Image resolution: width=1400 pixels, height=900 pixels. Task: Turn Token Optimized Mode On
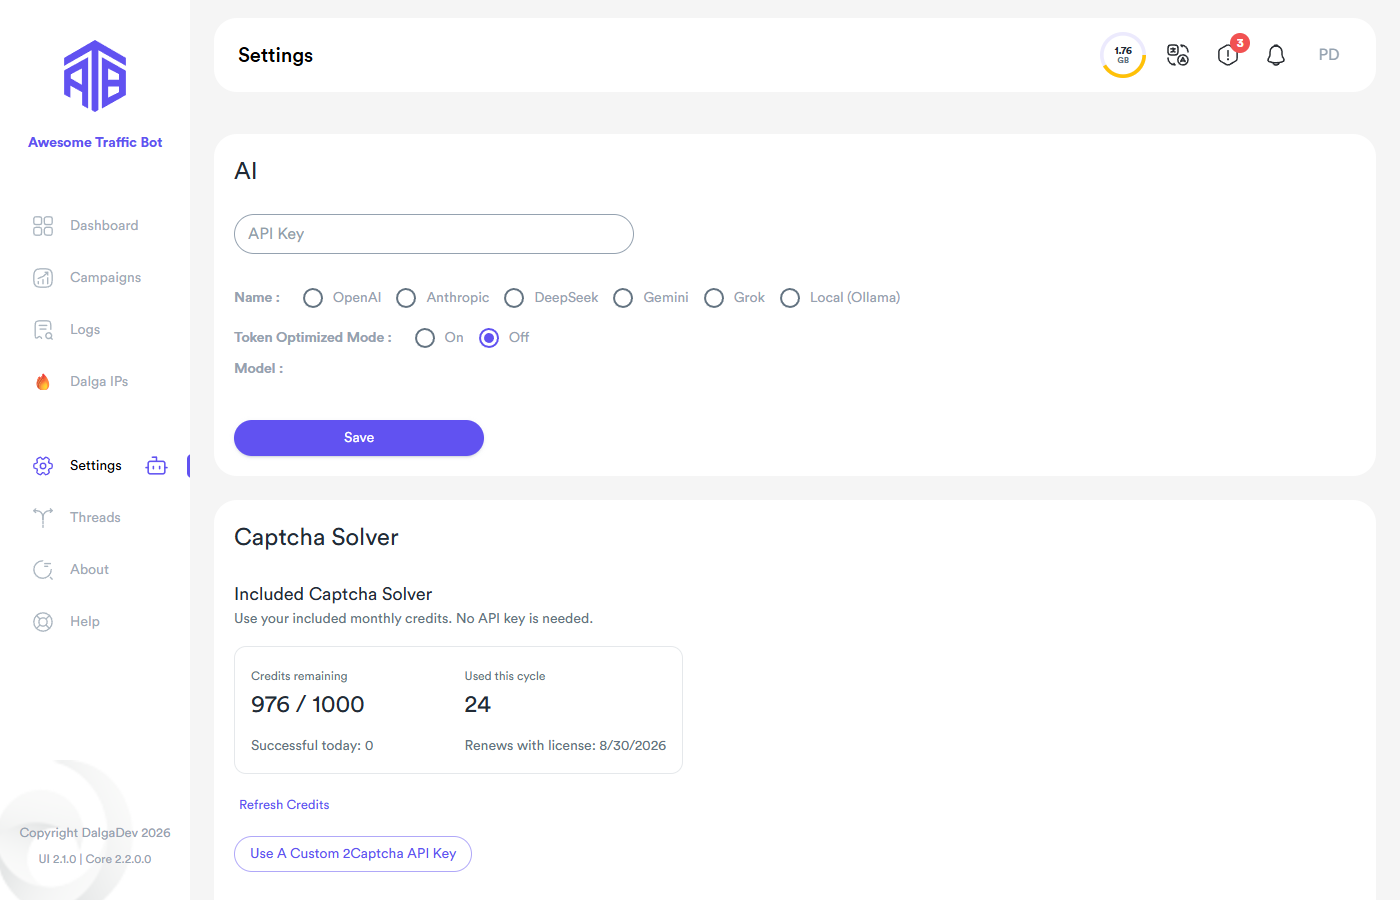425,338
